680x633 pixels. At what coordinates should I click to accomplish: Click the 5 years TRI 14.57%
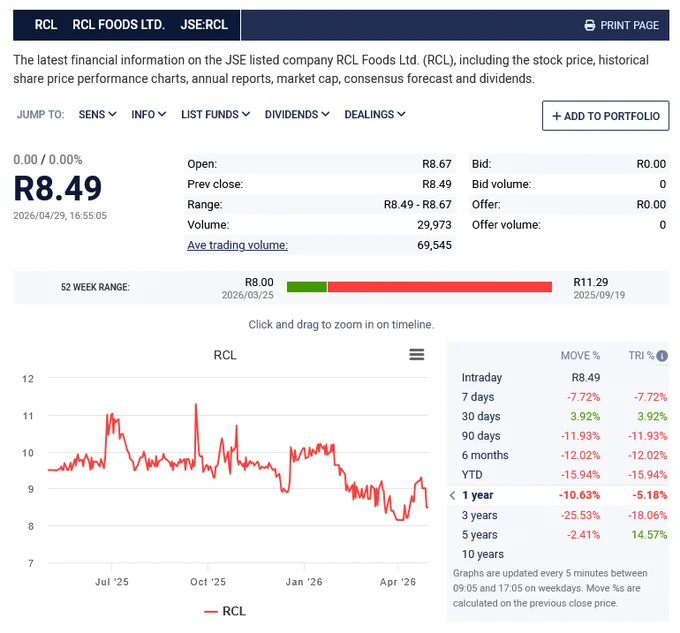[x=649, y=535]
